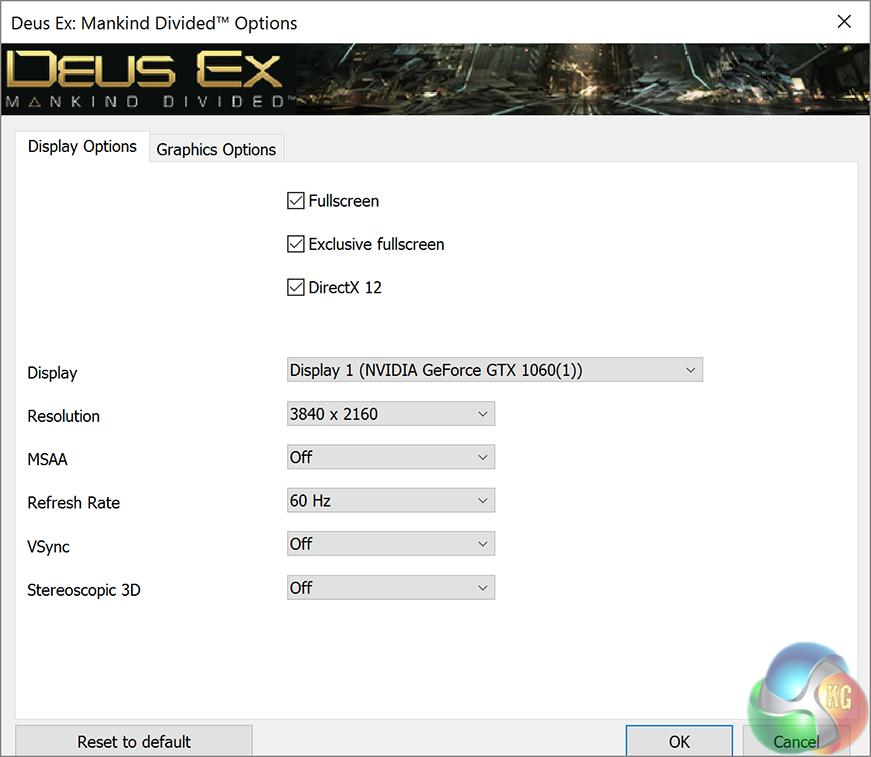Screen dimensions: 871x757
Task: Click the VSync label
Action: 48,547
